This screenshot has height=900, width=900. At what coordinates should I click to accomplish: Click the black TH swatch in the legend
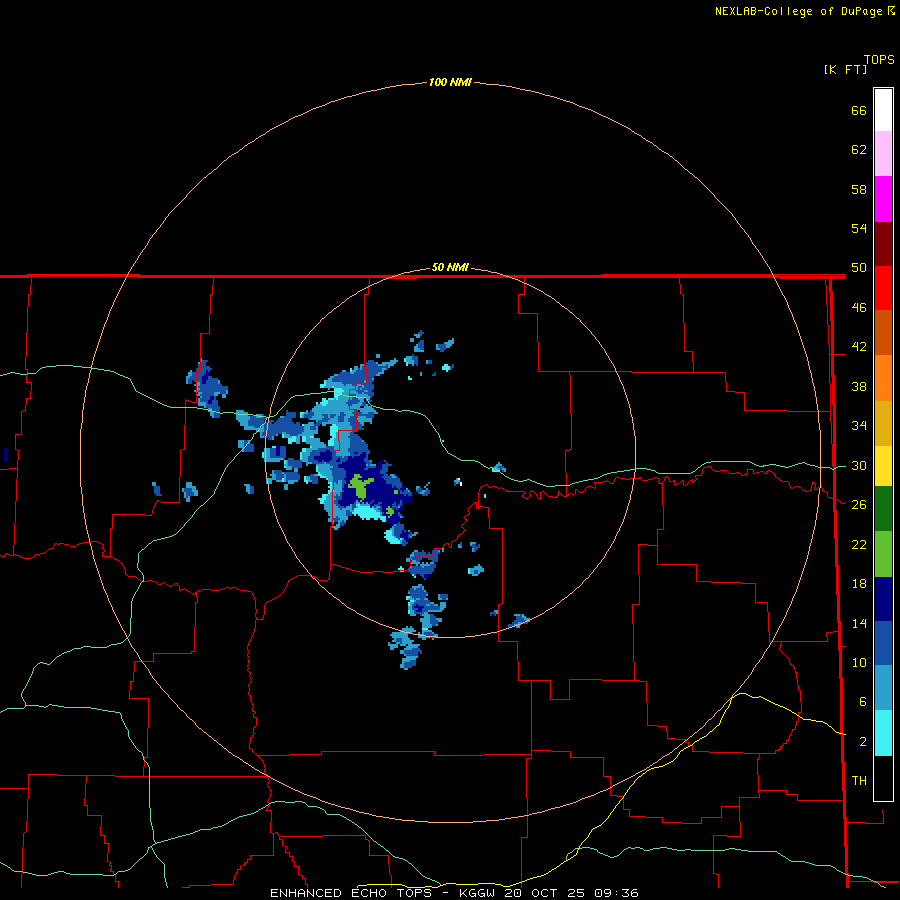click(x=883, y=778)
